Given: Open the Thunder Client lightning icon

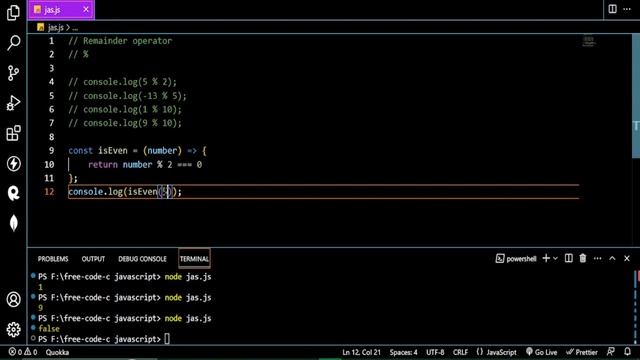Looking at the screenshot, I should 13,163.
